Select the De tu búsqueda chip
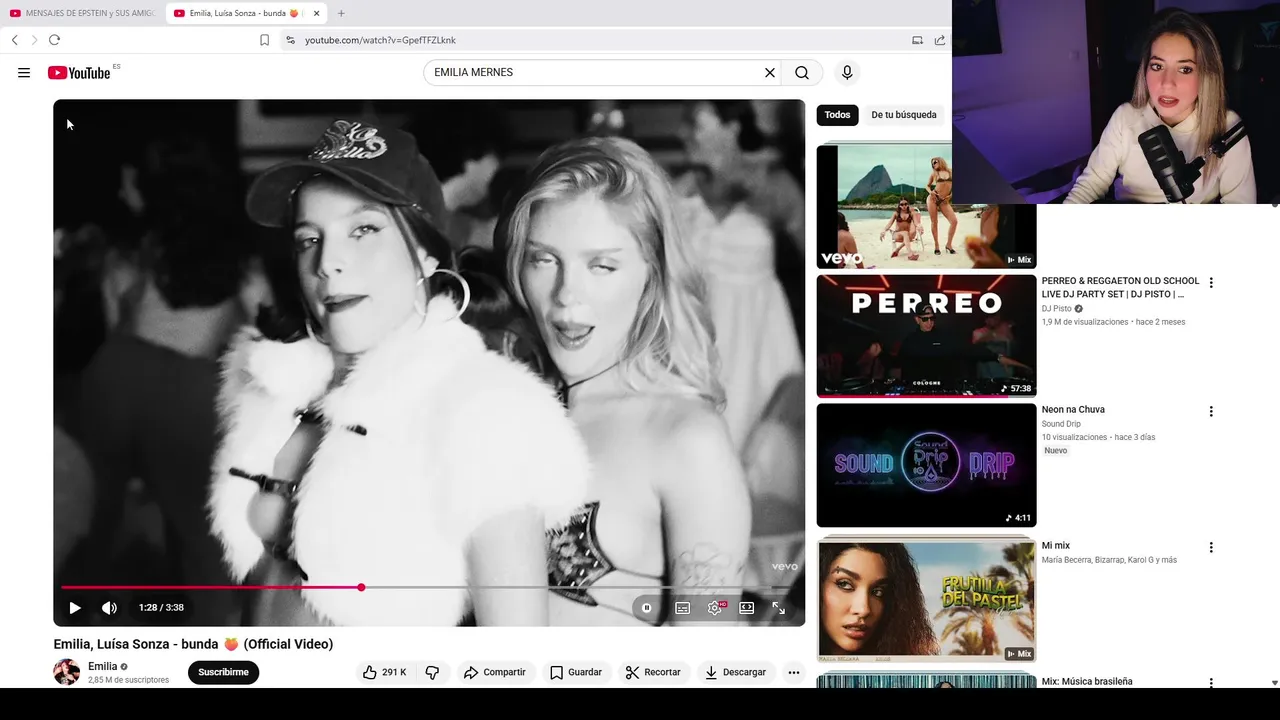This screenshot has height=720, width=1280. (904, 115)
